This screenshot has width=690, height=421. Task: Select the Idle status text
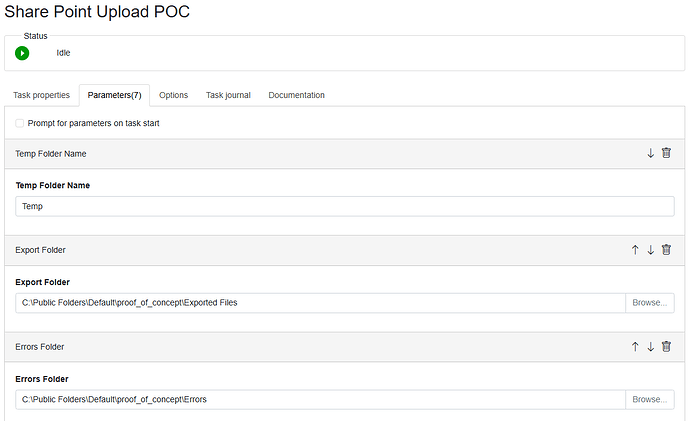click(x=63, y=53)
